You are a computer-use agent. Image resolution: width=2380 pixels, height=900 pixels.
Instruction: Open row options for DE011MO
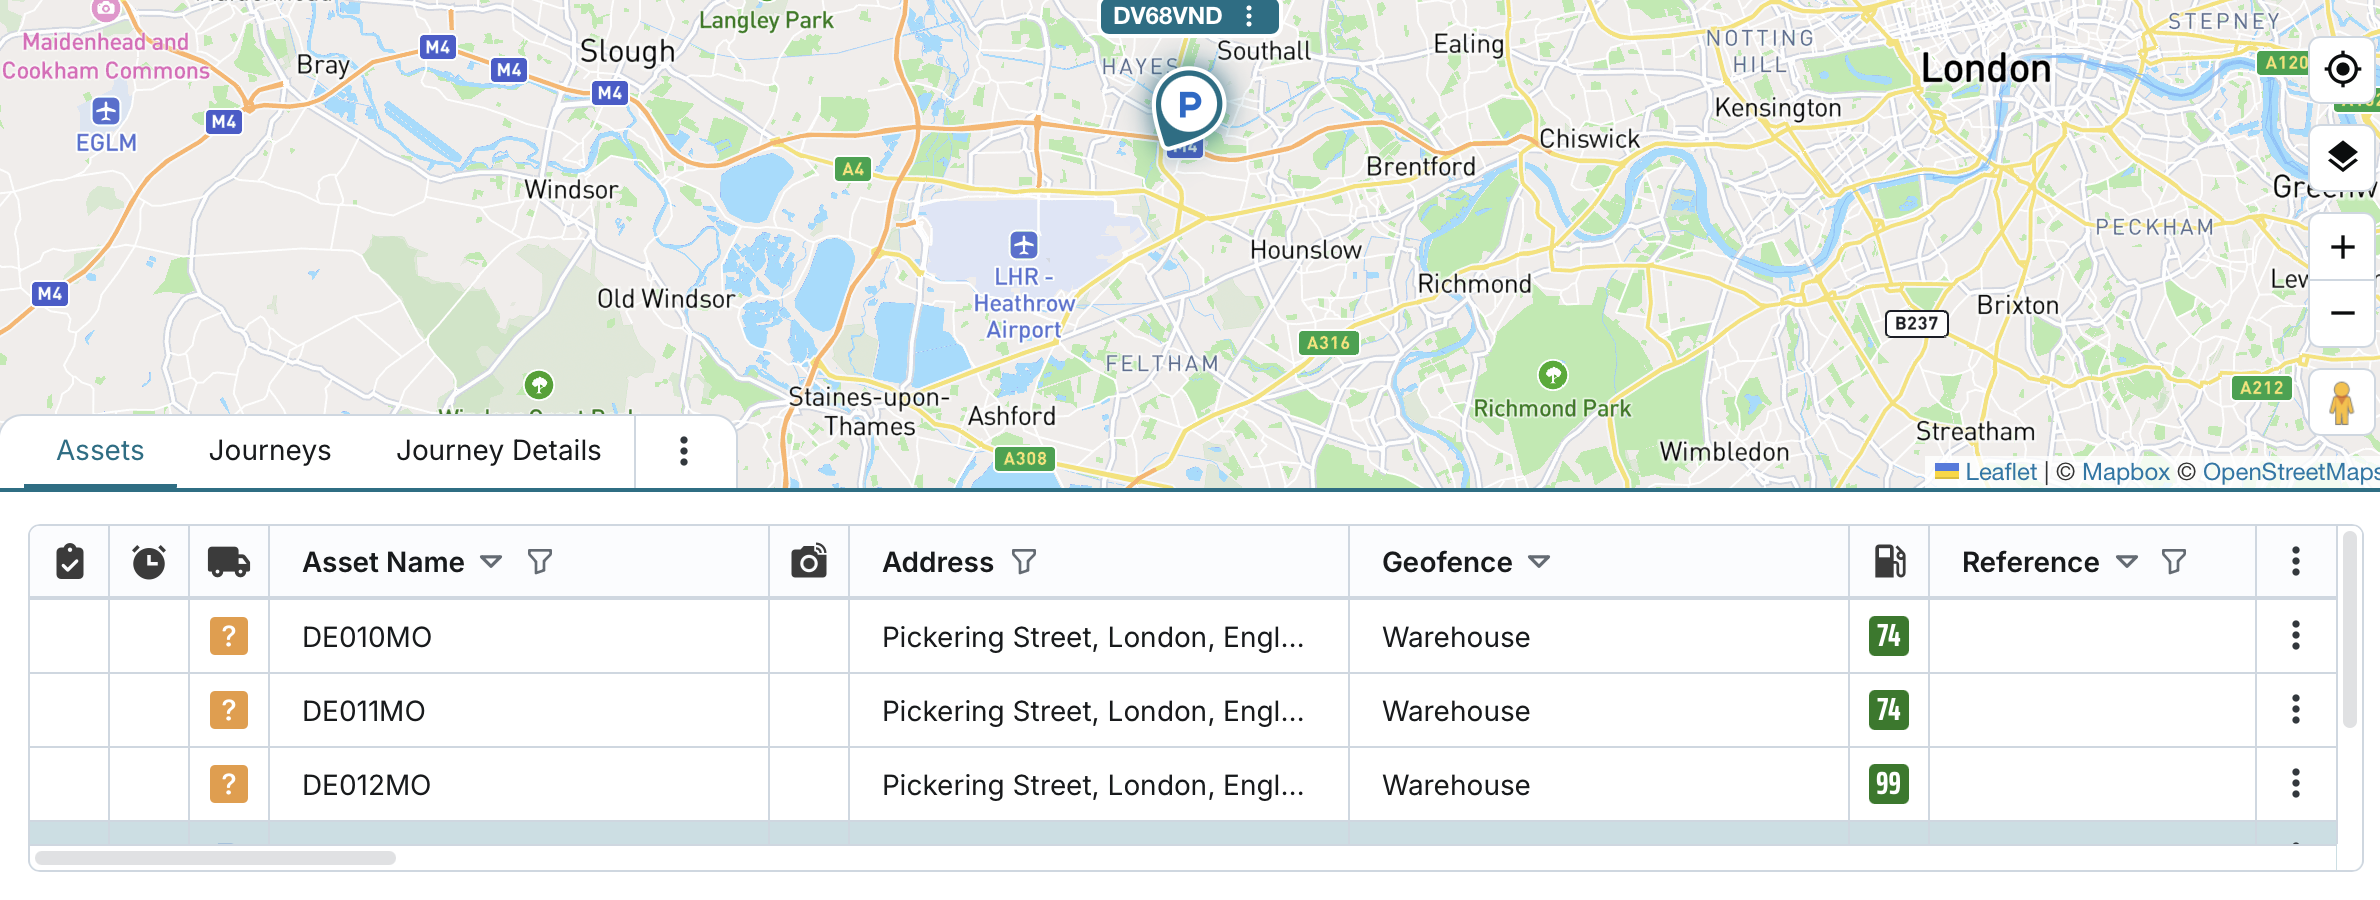(x=2296, y=710)
